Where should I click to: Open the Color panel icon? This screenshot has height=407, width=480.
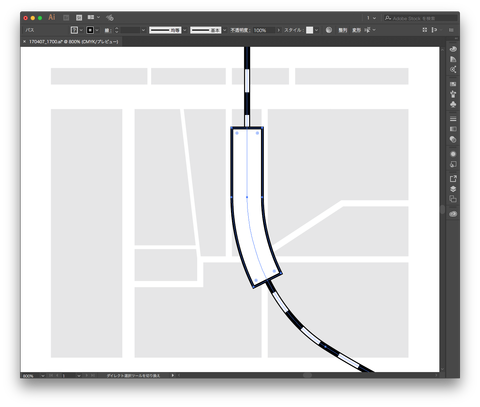453,49
